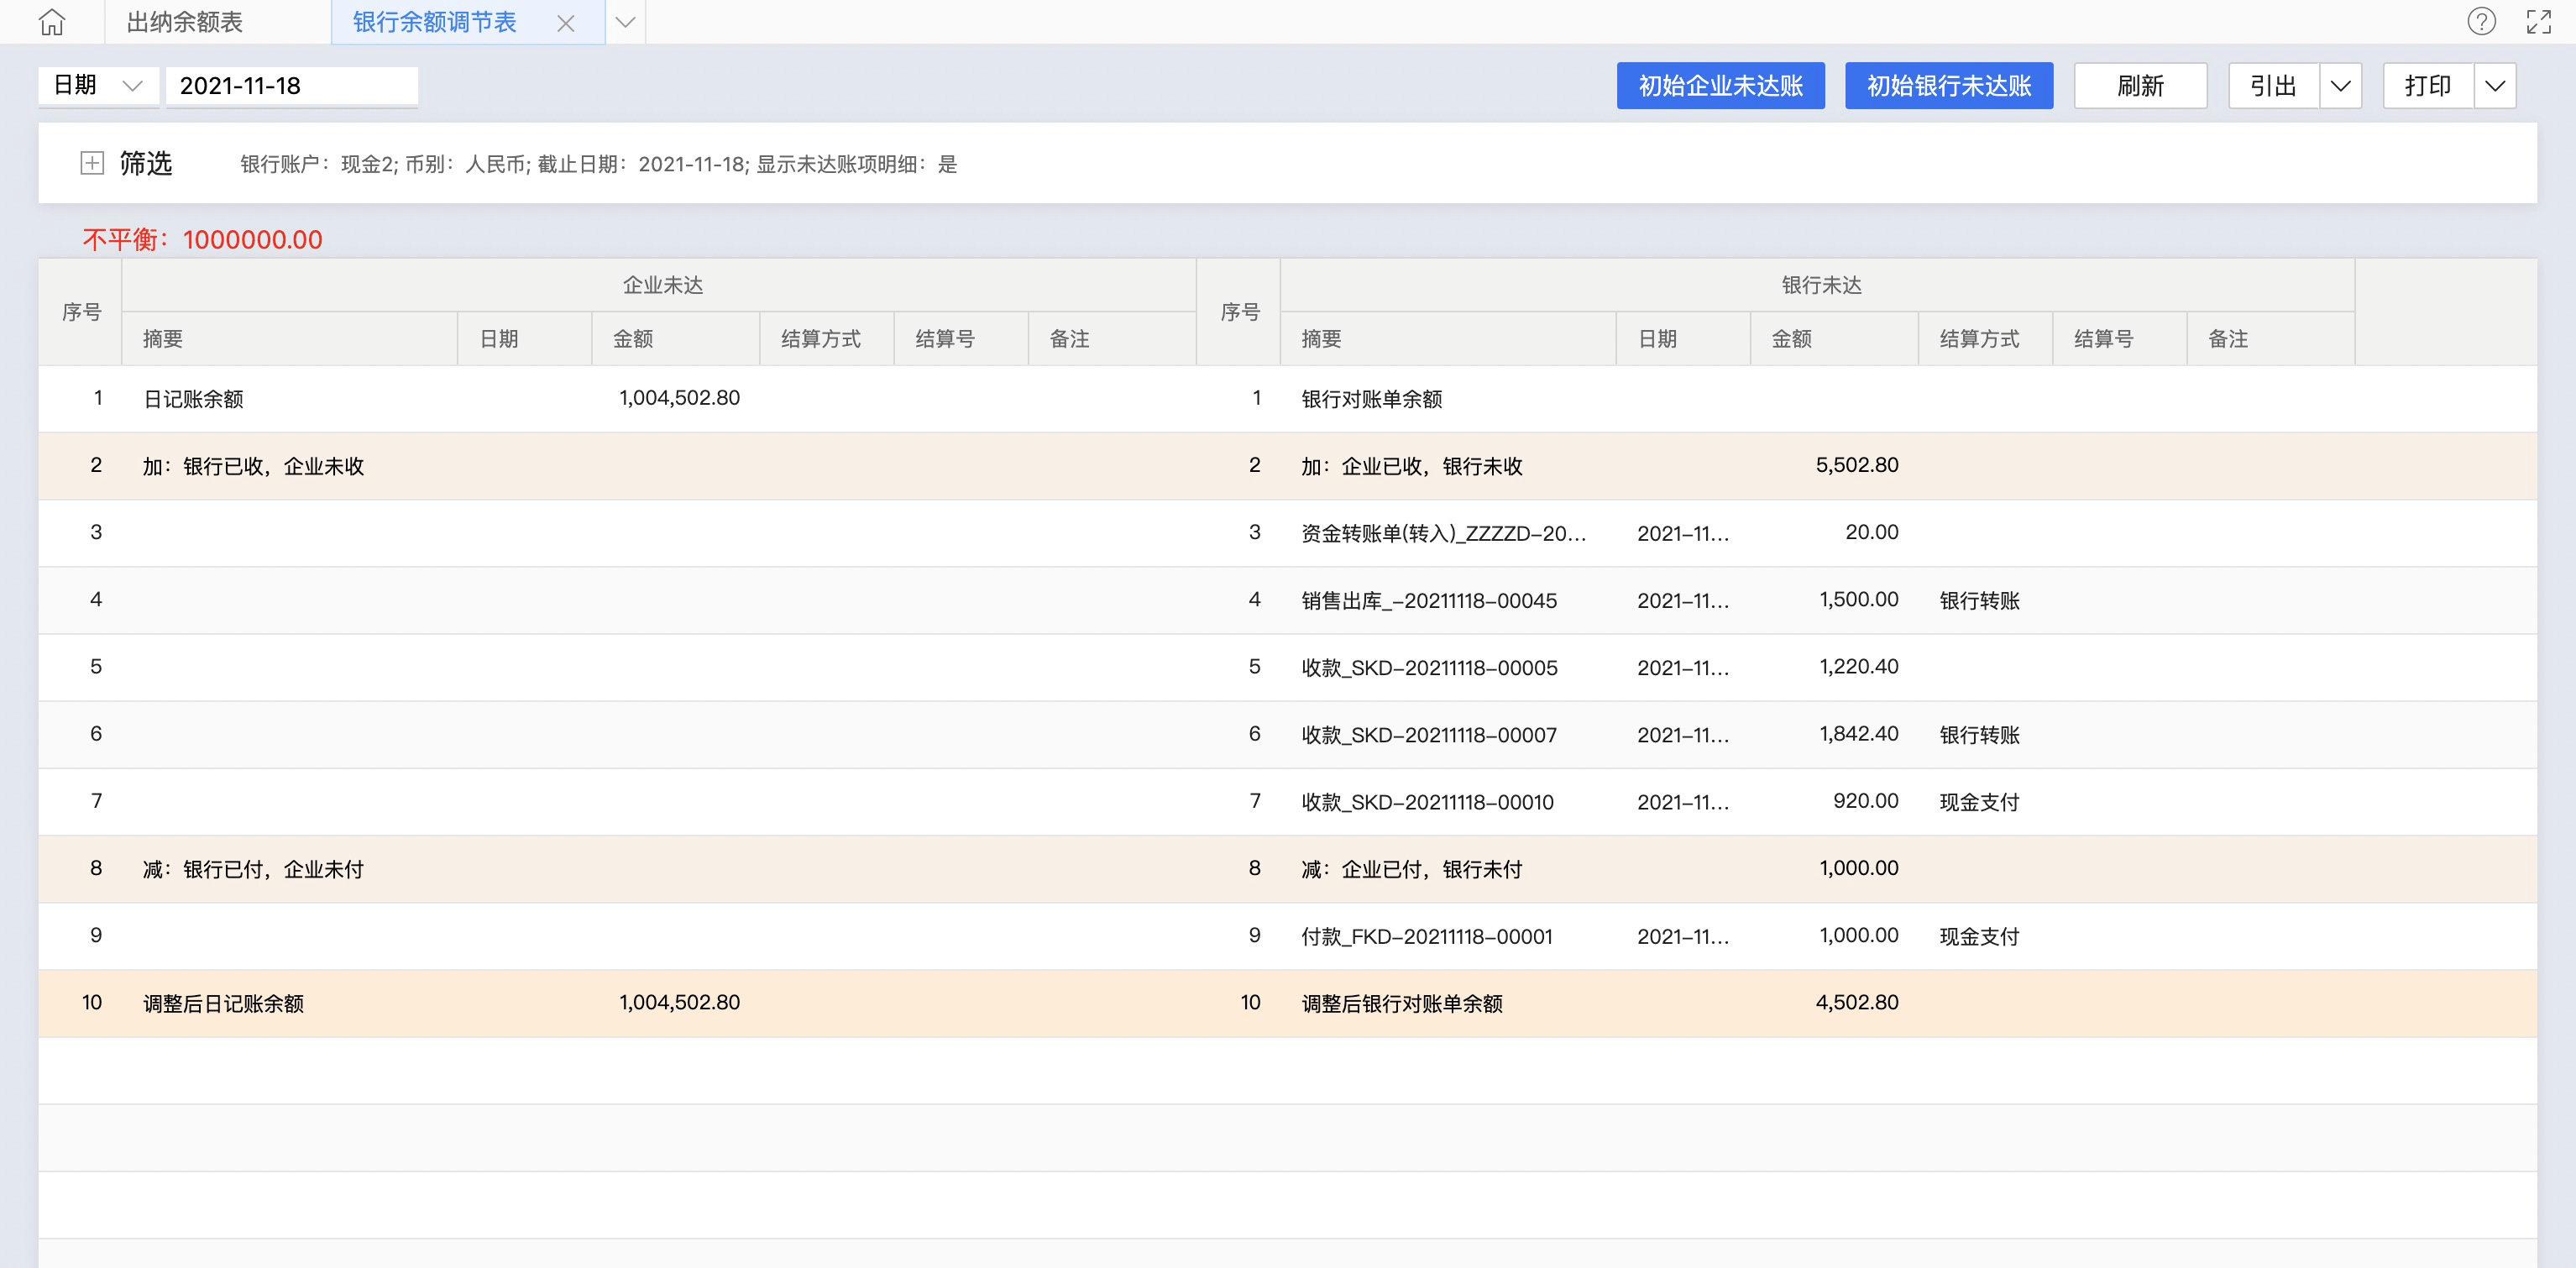Click the fullscreen expand icon
Screen dimensions: 2576x1268
(x=2538, y=21)
